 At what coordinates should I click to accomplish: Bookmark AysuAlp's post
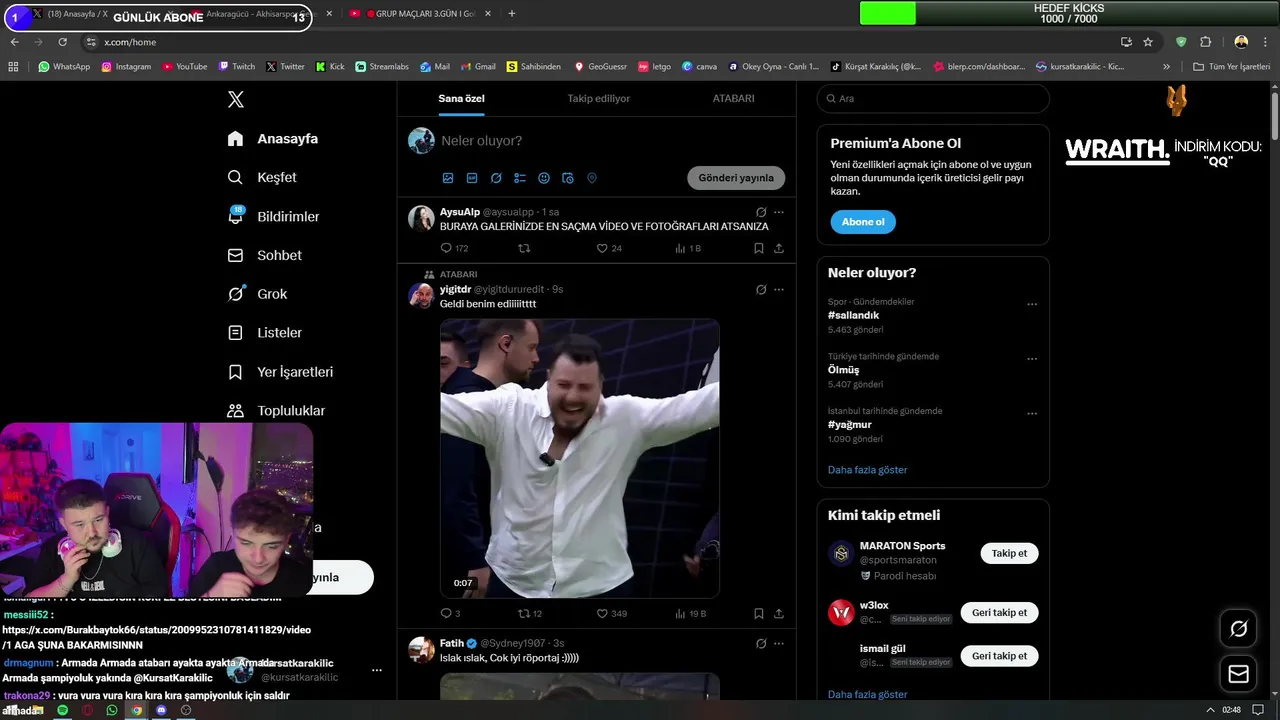click(759, 248)
